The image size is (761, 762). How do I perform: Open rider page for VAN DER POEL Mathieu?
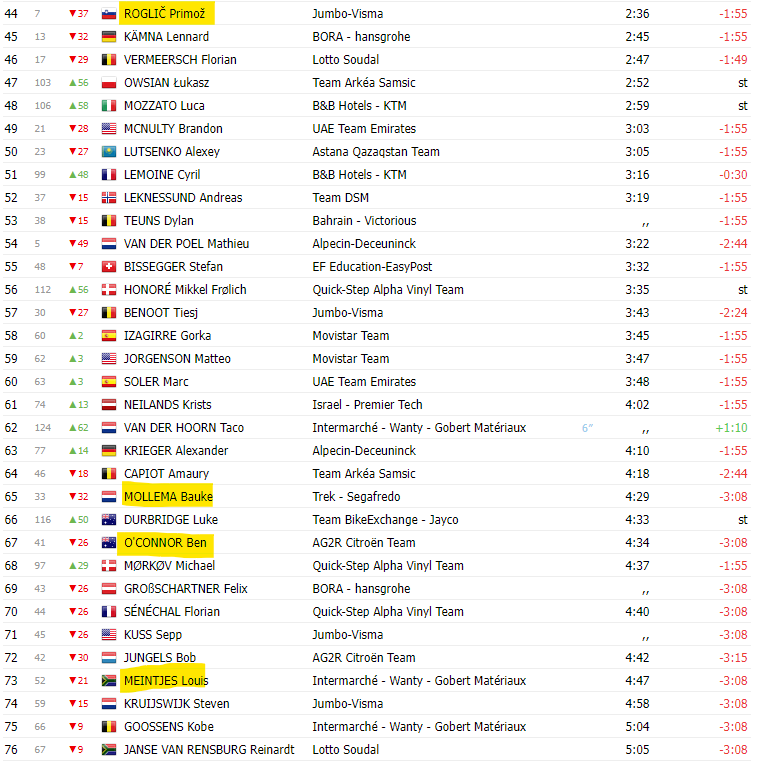tap(186, 244)
